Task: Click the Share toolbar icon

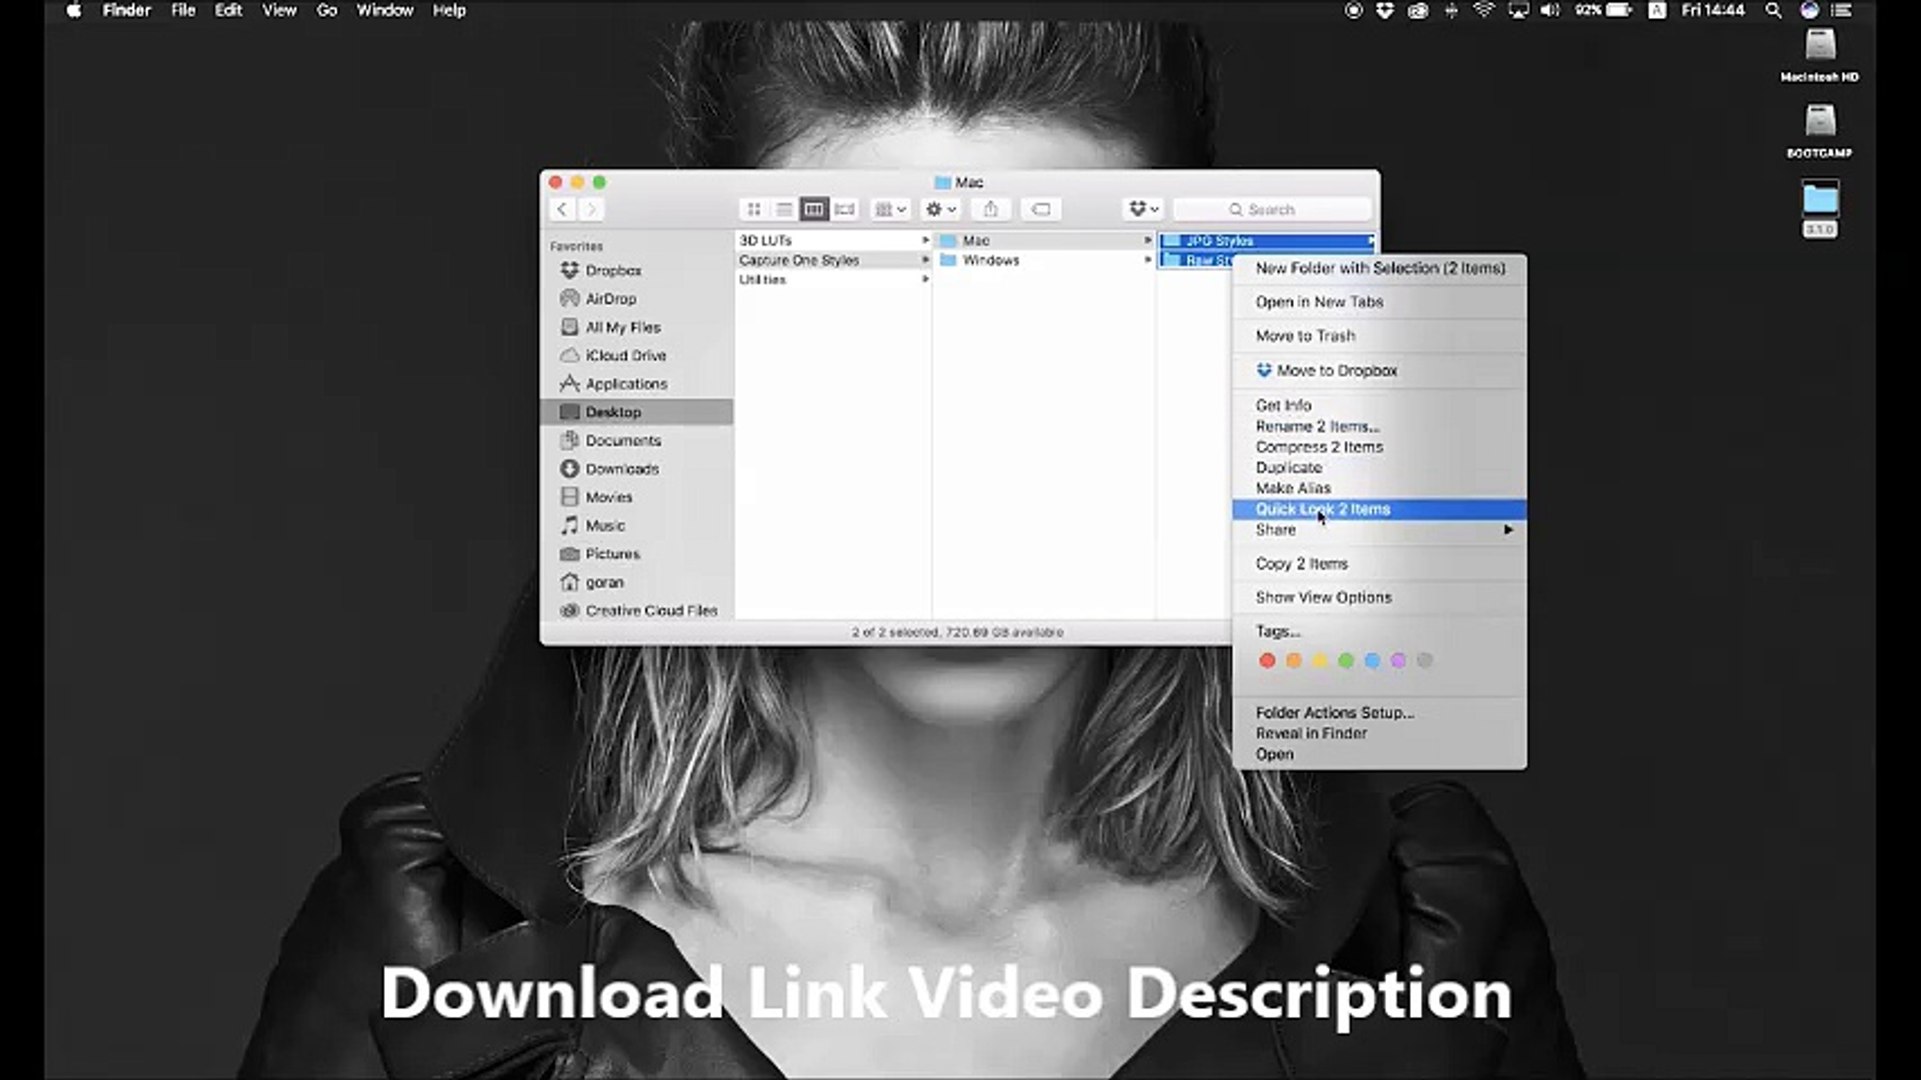Action: [990, 209]
